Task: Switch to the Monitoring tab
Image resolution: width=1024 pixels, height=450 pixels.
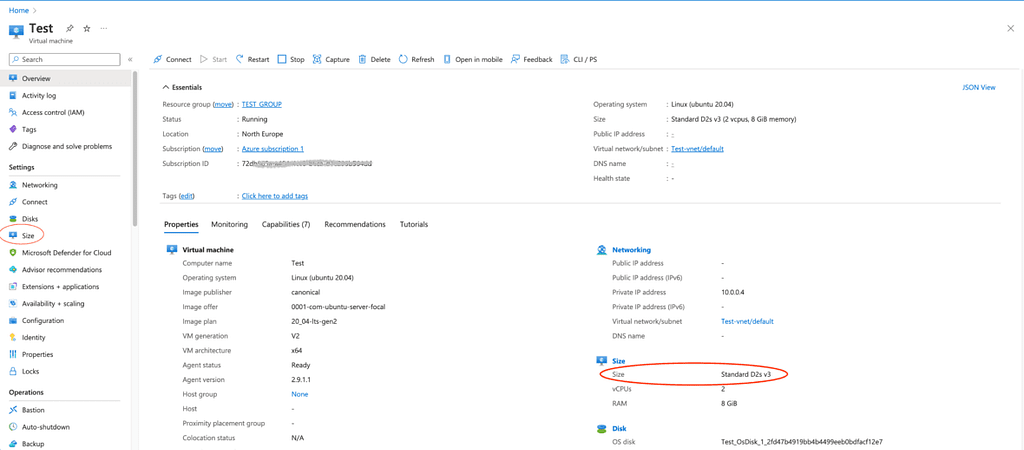Action: tap(229, 225)
